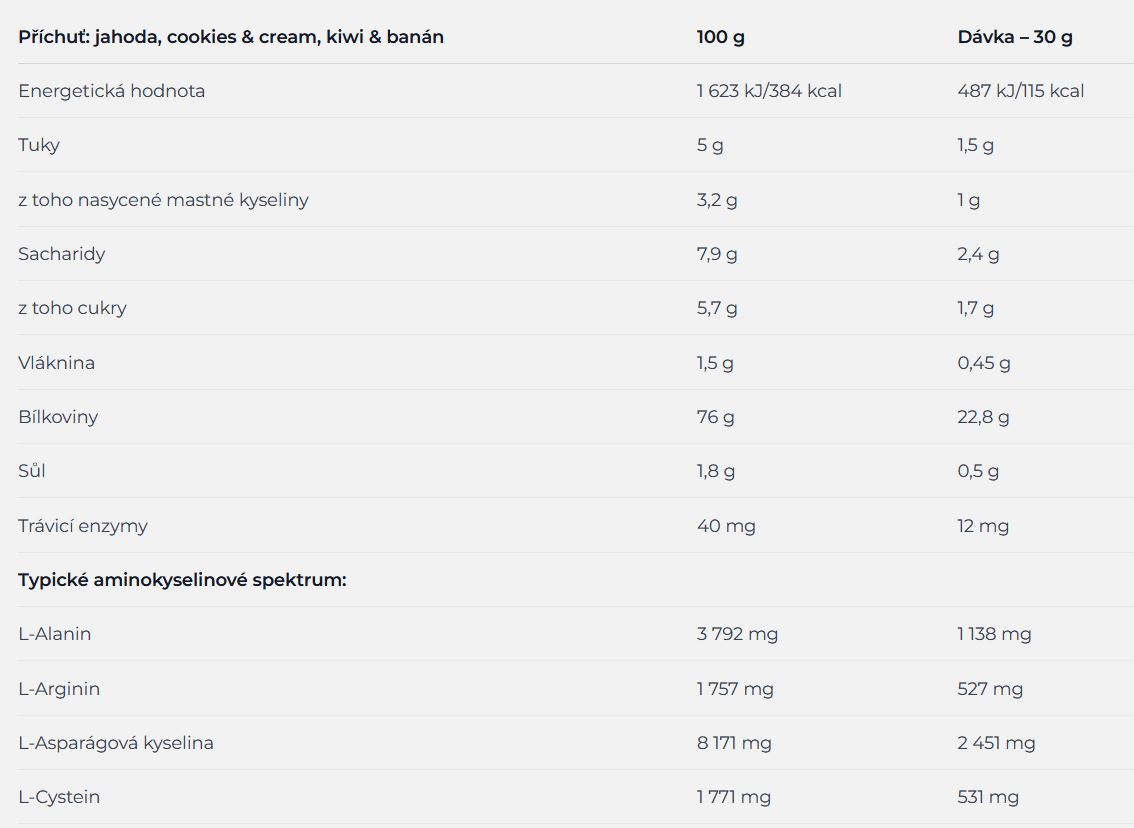Screen dimensions: 1134x828
Task: Select the Dávka – 30 g column header
Action: 1015,37
